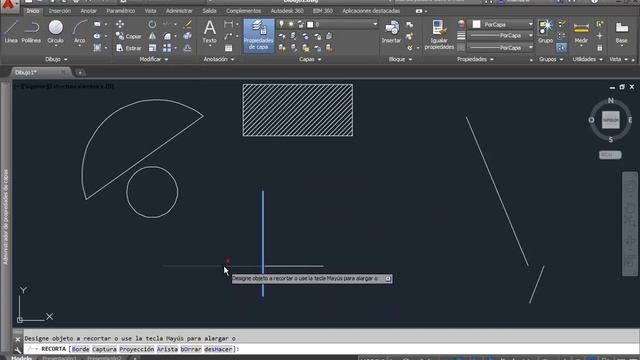The height and width of the screenshot is (360, 640).
Task: Expand the Modificar panel
Action: tap(154, 59)
